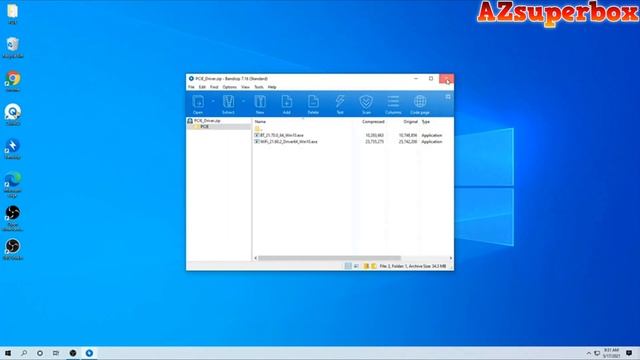Click the Extract toolbar icon

tap(228, 104)
